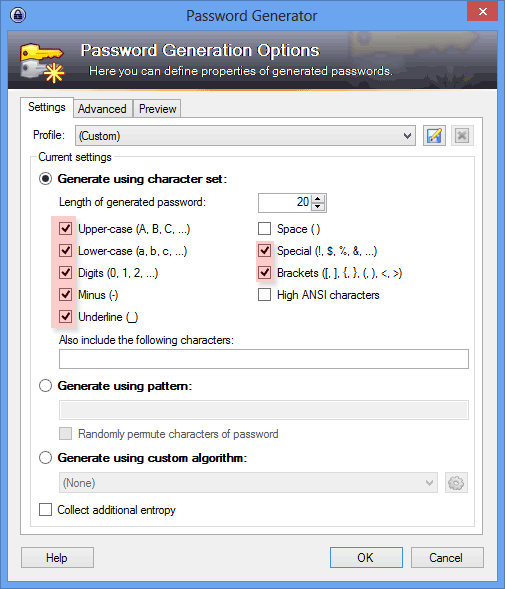Click the OK button

(366, 557)
